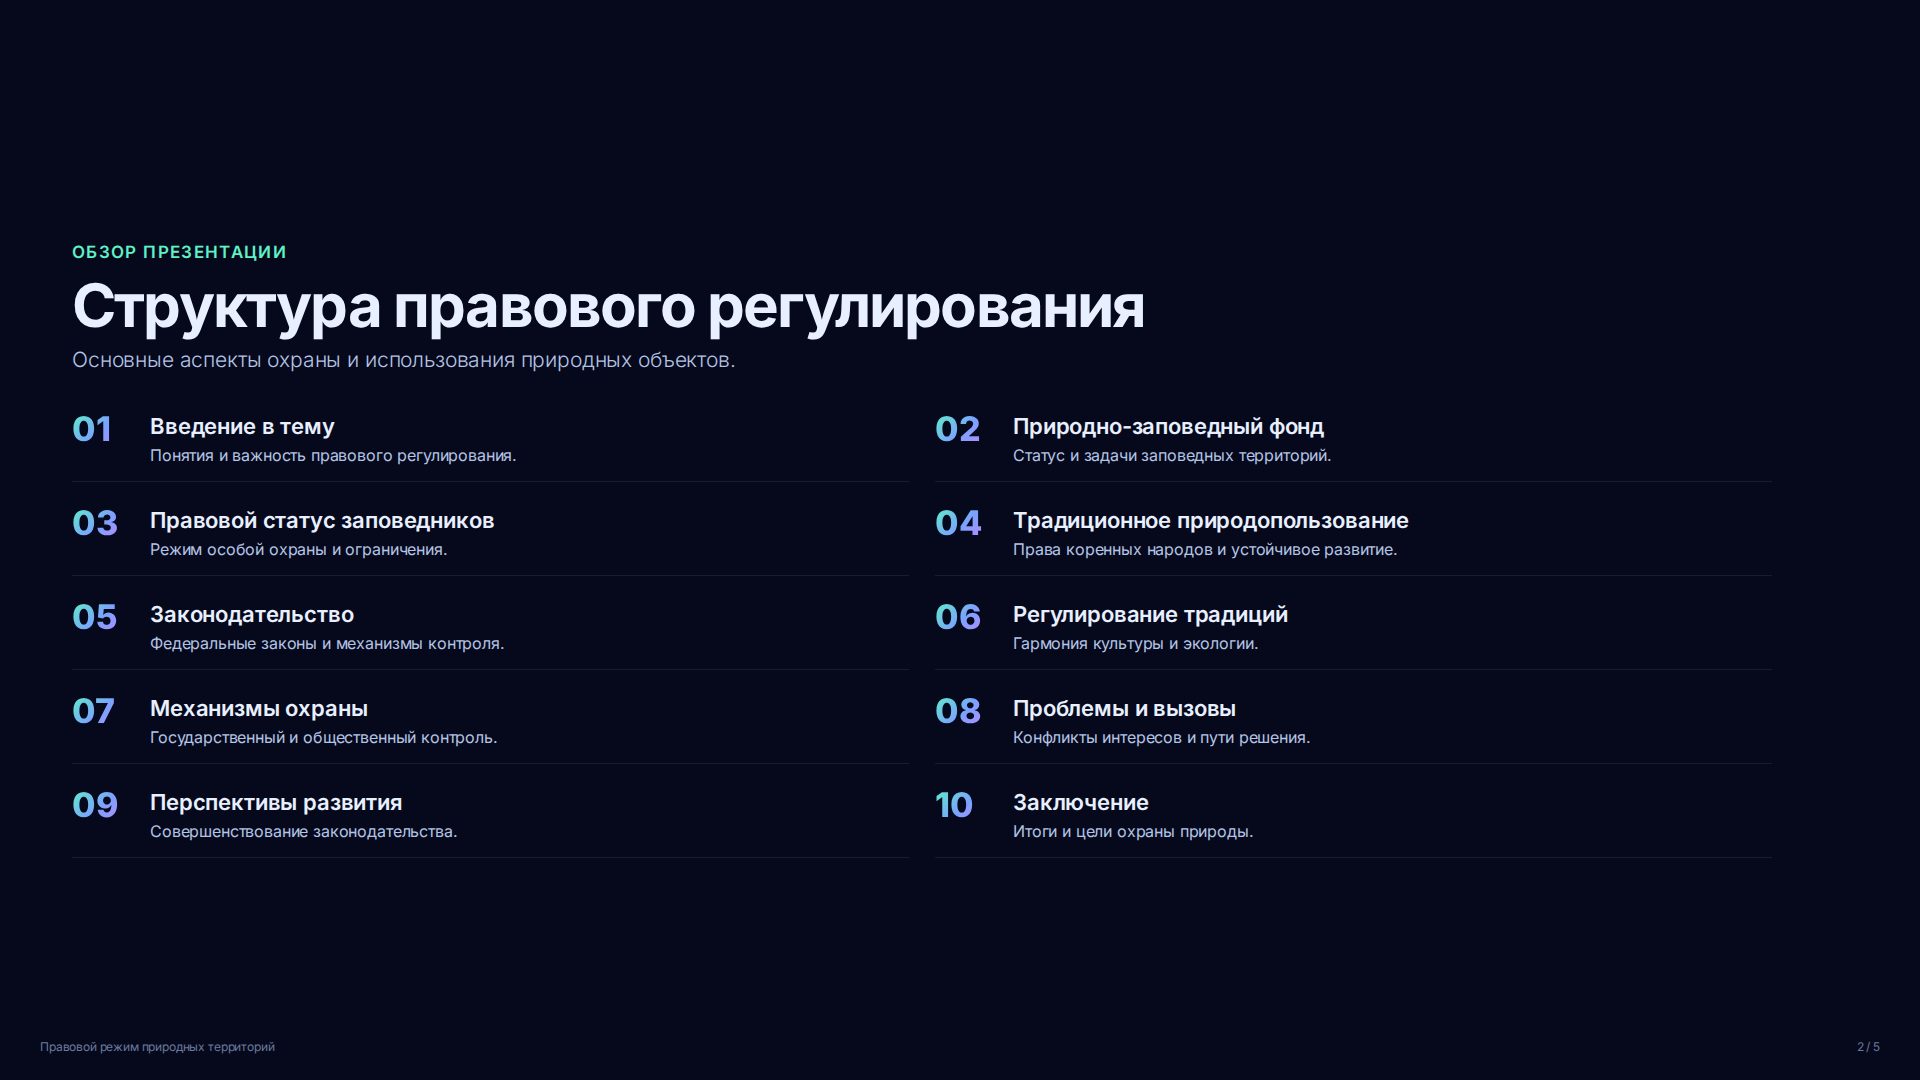The width and height of the screenshot is (1920, 1080).
Task: Click the number 04
Action: [x=958, y=523]
